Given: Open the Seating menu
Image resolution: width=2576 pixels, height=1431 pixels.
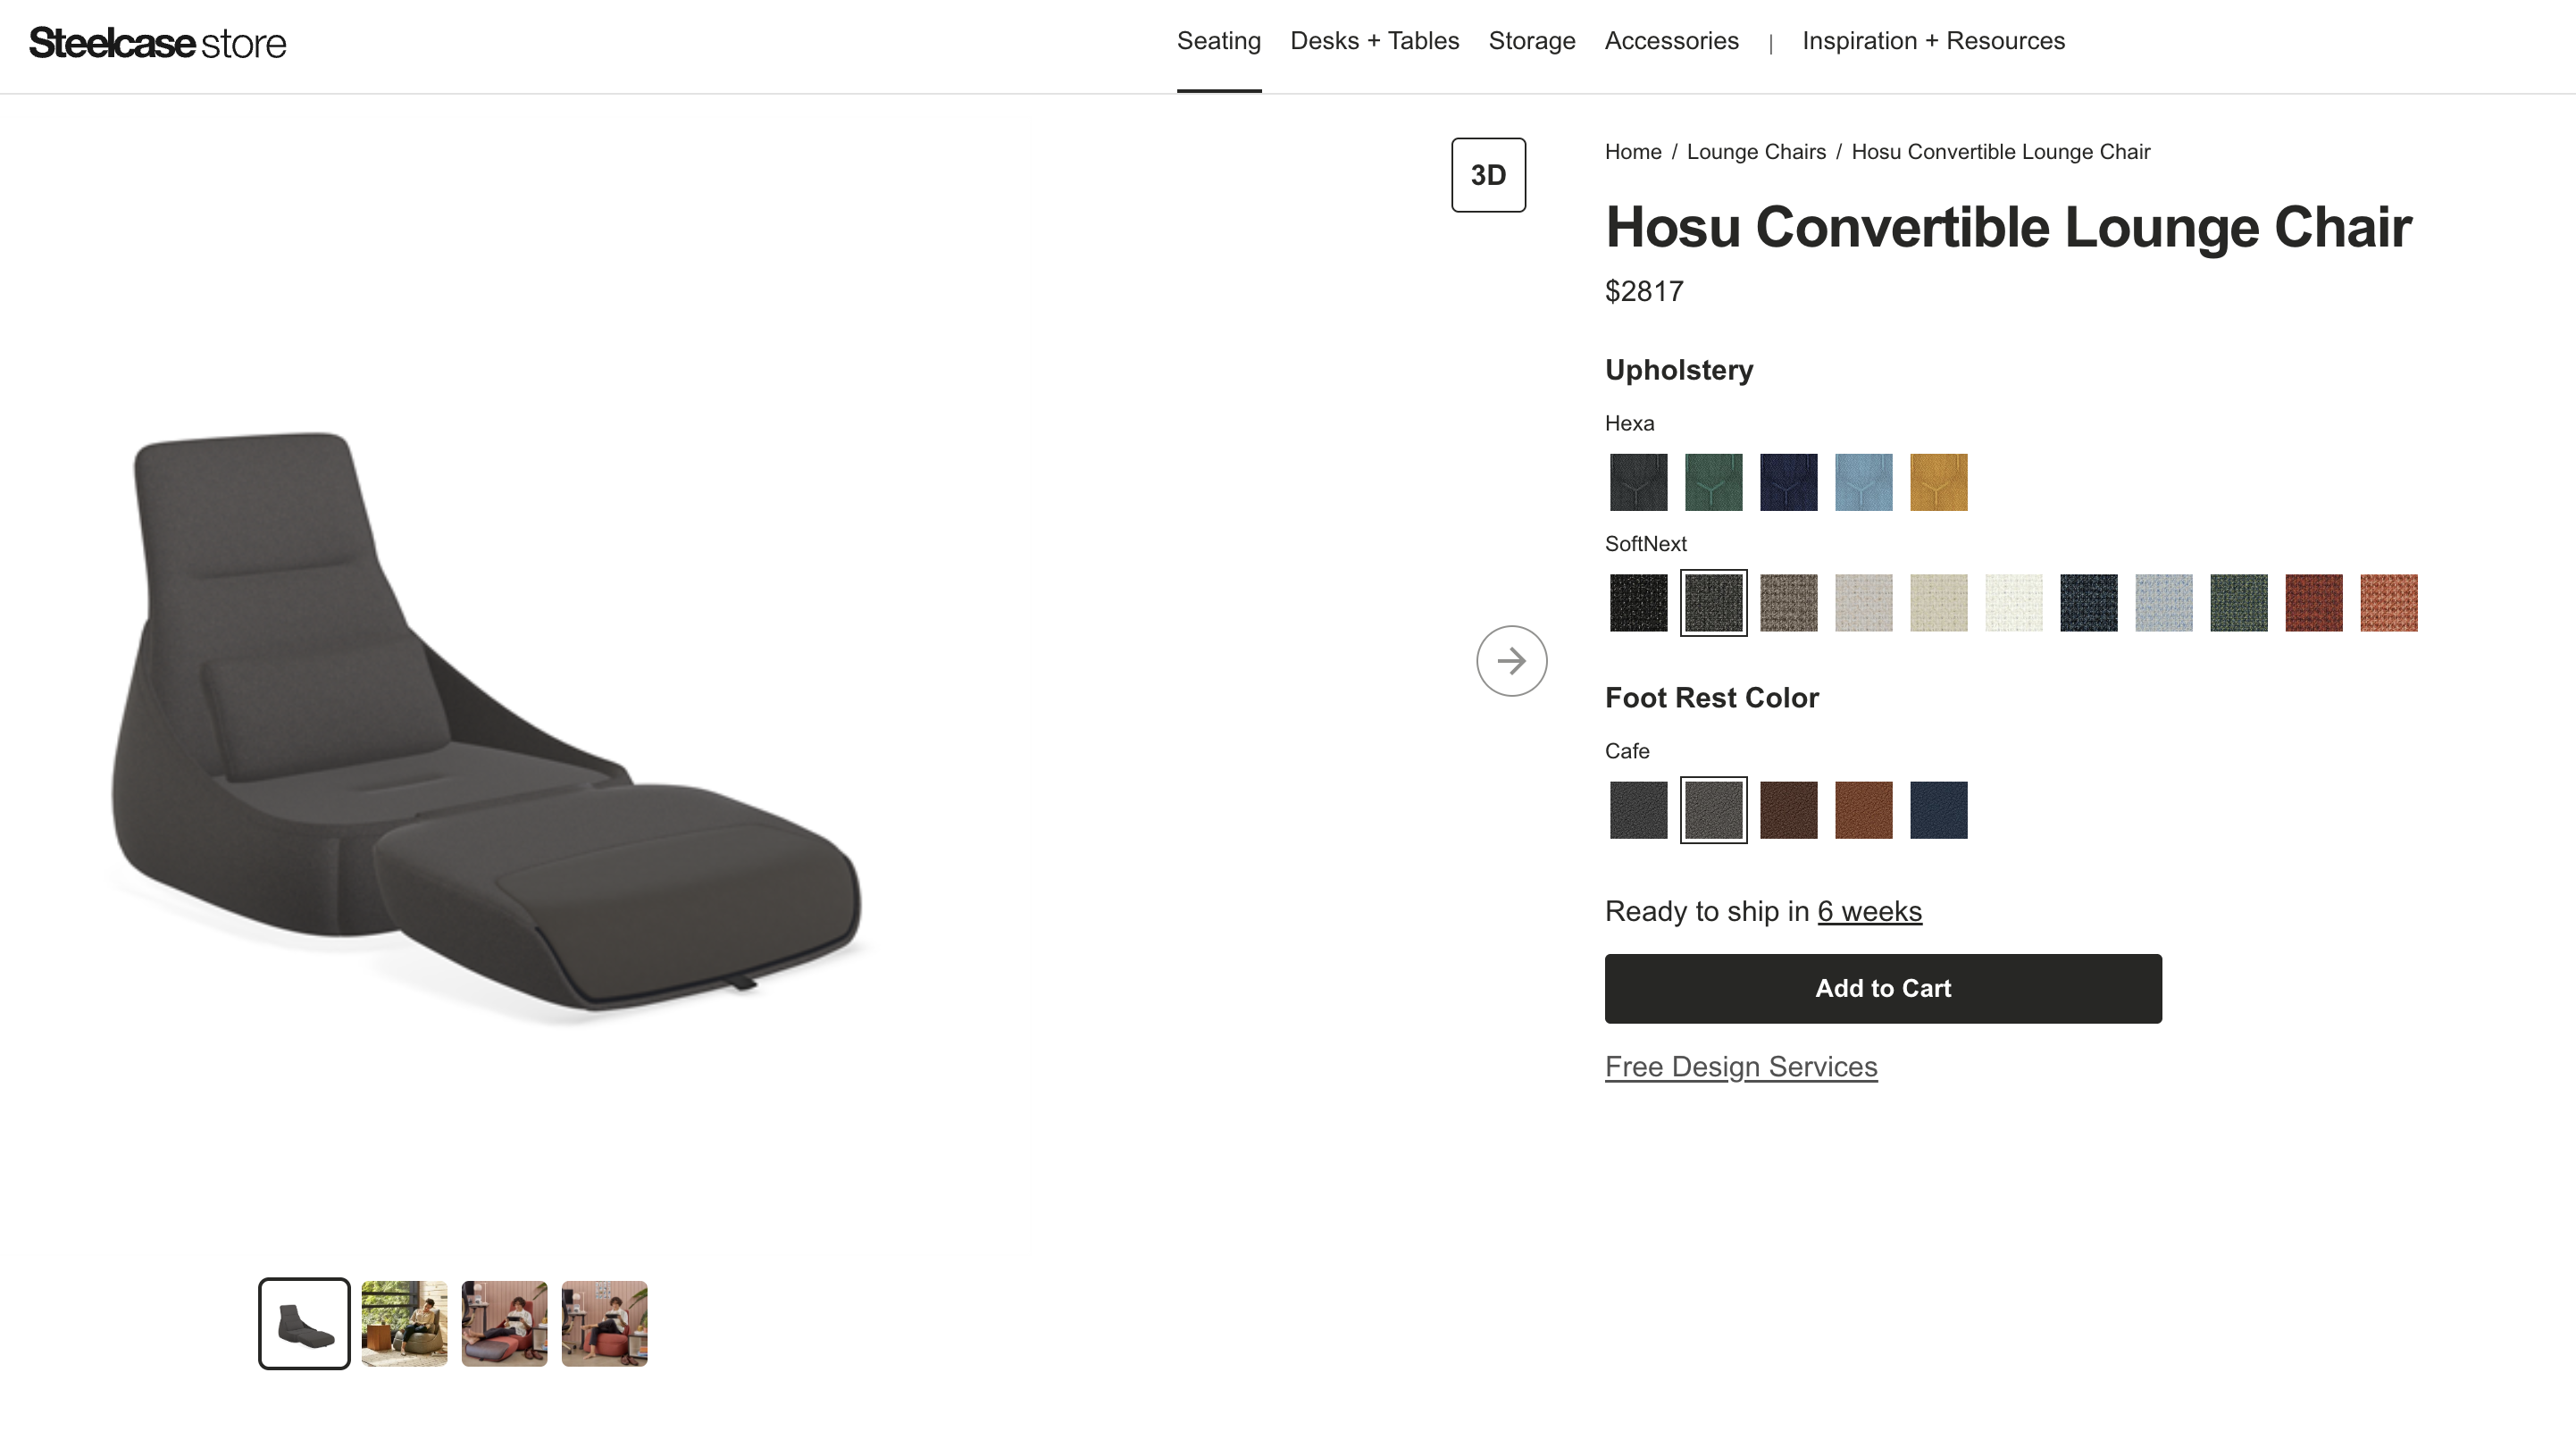Looking at the screenshot, I should pyautogui.click(x=1218, y=41).
